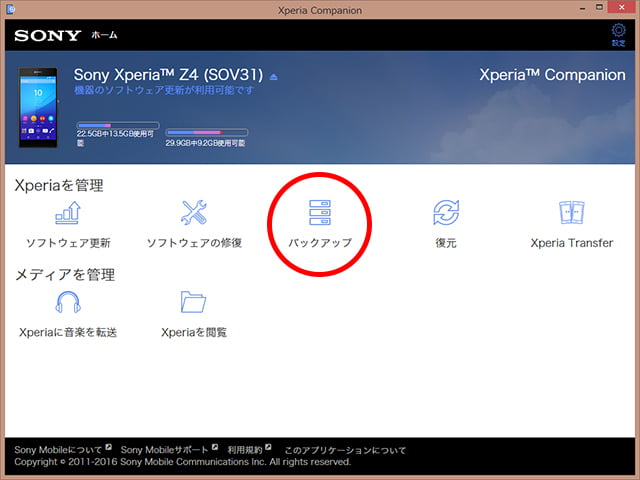Click the バックアップ (backup) icon
640x480 pixels.
(x=320, y=213)
